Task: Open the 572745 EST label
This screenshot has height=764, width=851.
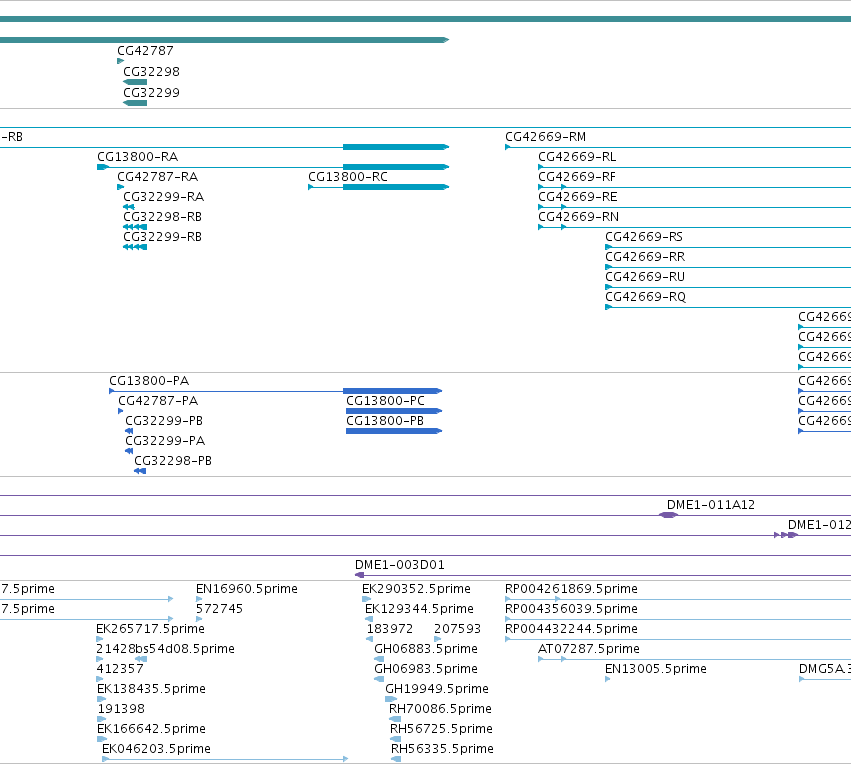Action: click(x=219, y=609)
